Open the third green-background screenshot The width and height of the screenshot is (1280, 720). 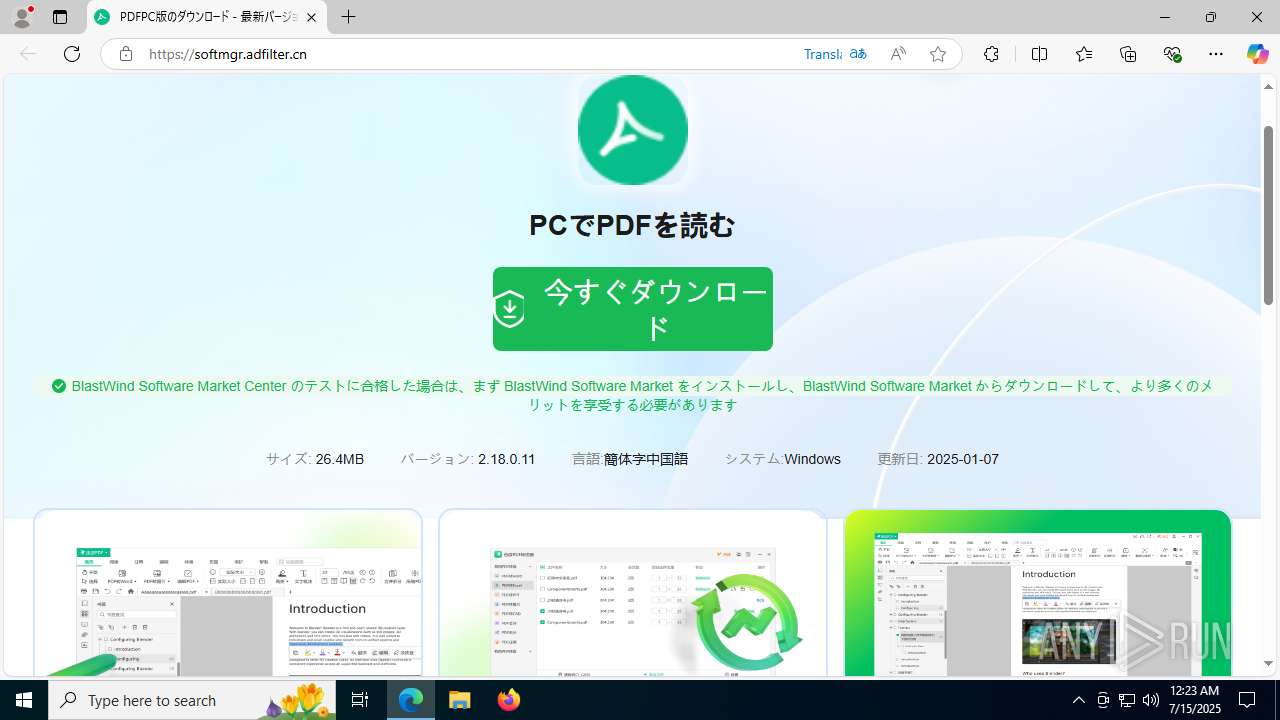[x=1037, y=593]
